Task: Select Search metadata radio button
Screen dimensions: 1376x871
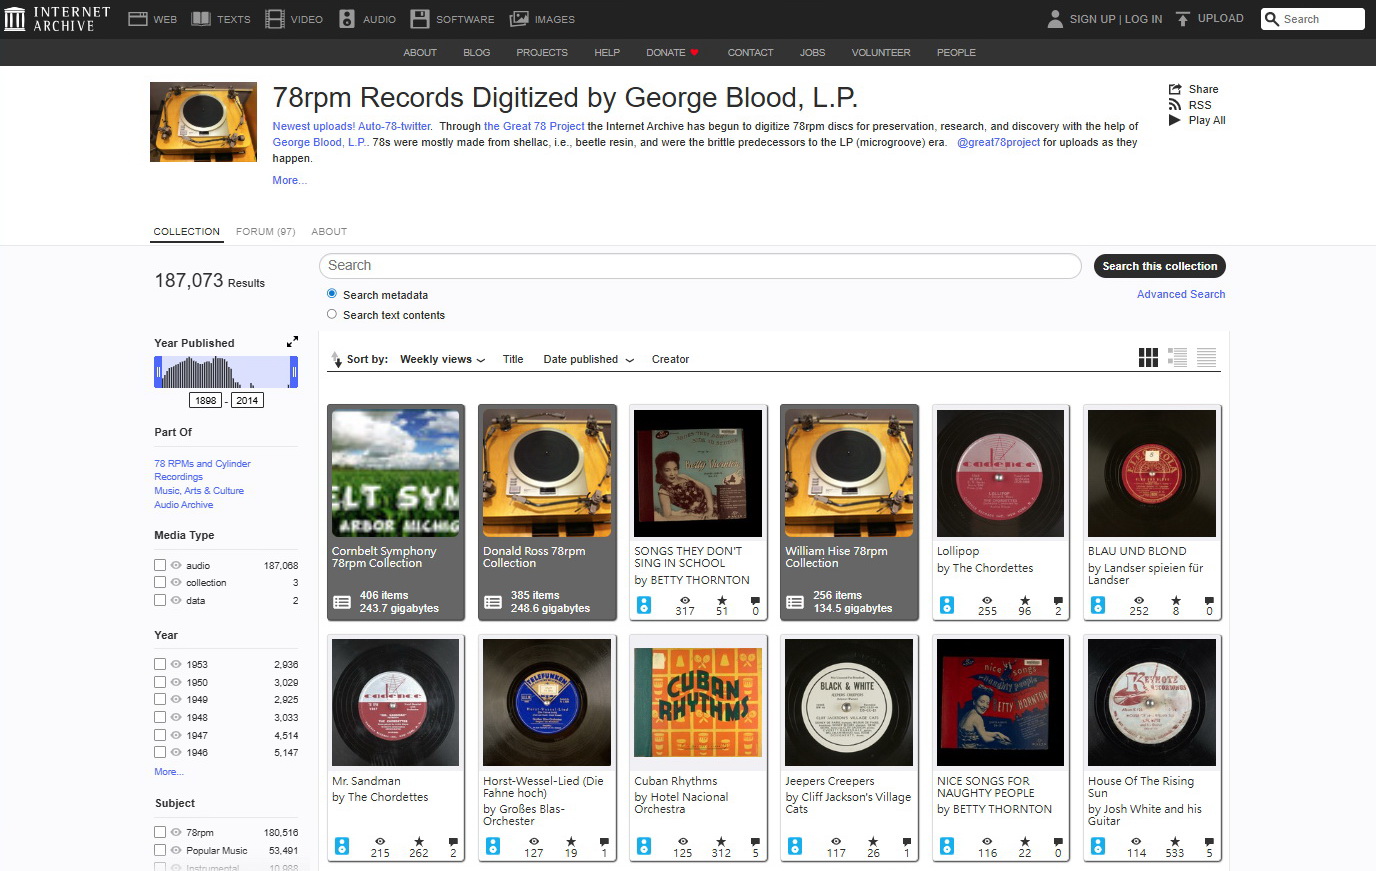Action: tap(332, 294)
